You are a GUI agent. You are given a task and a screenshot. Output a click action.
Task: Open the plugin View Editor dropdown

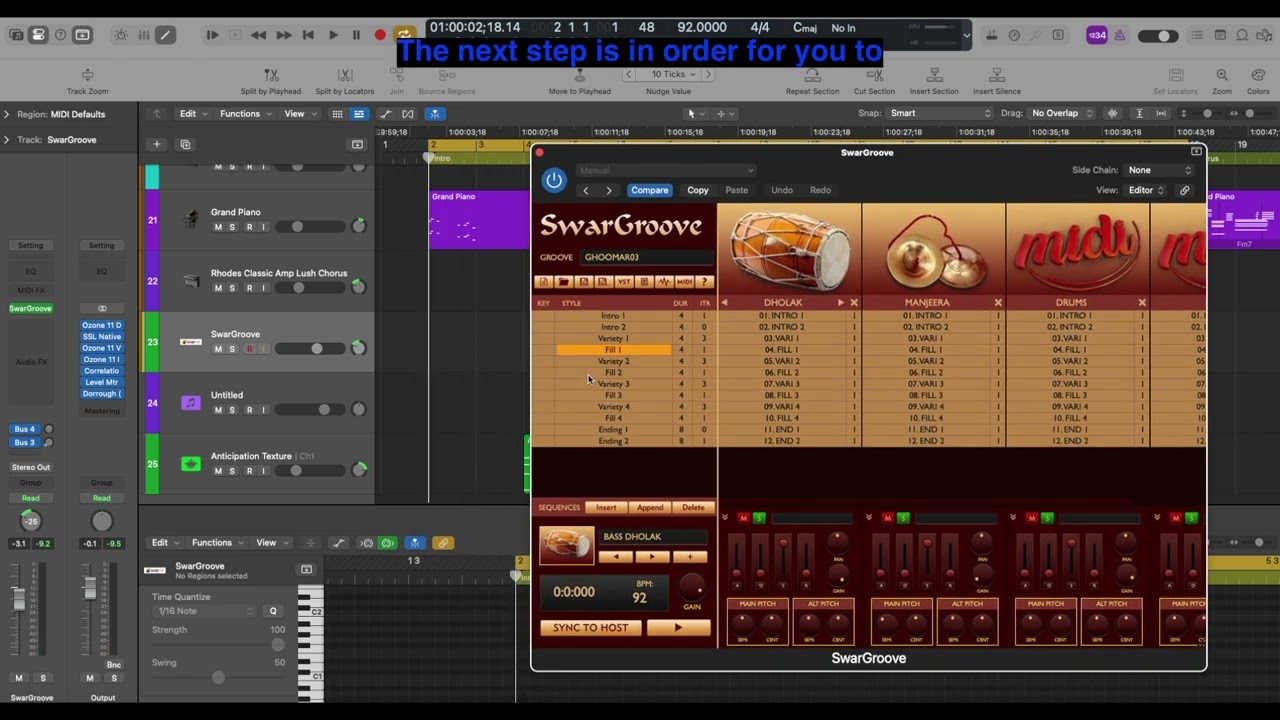1145,190
